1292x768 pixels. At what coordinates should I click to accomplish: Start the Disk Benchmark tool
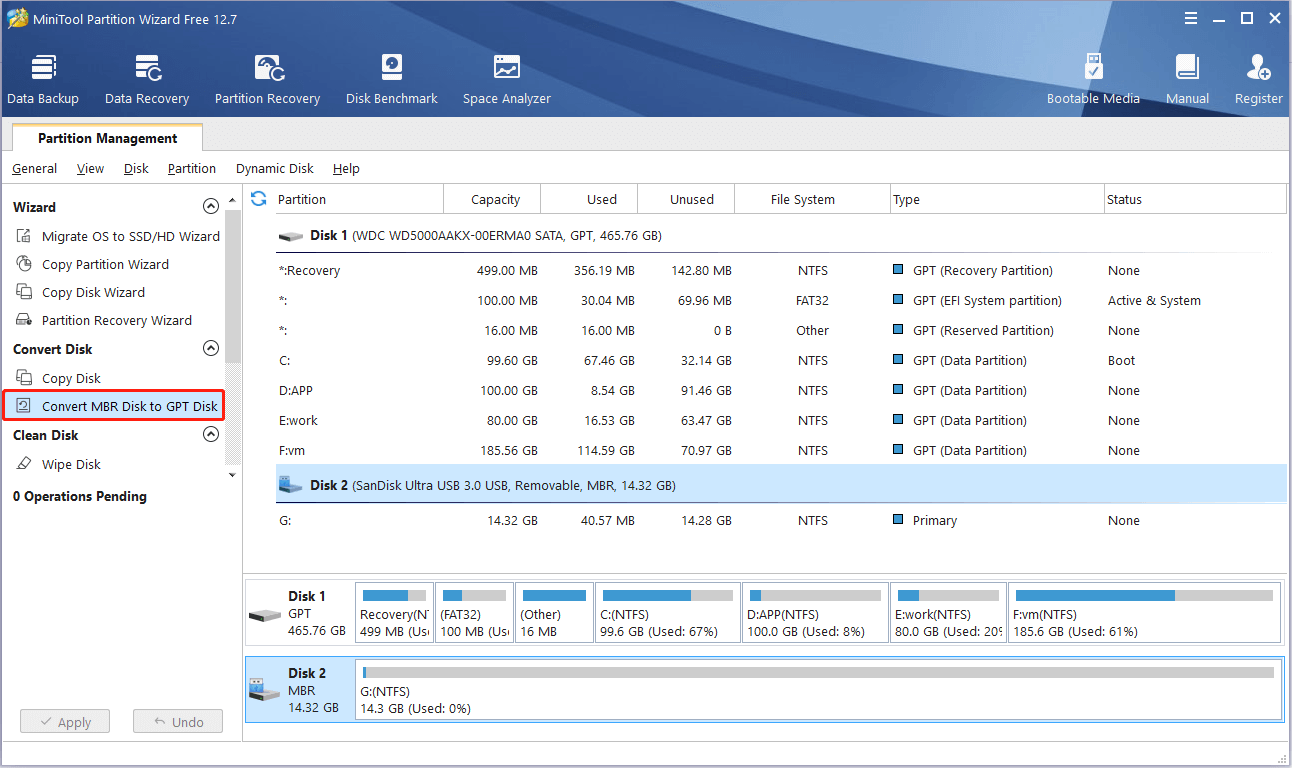[x=392, y=80]
